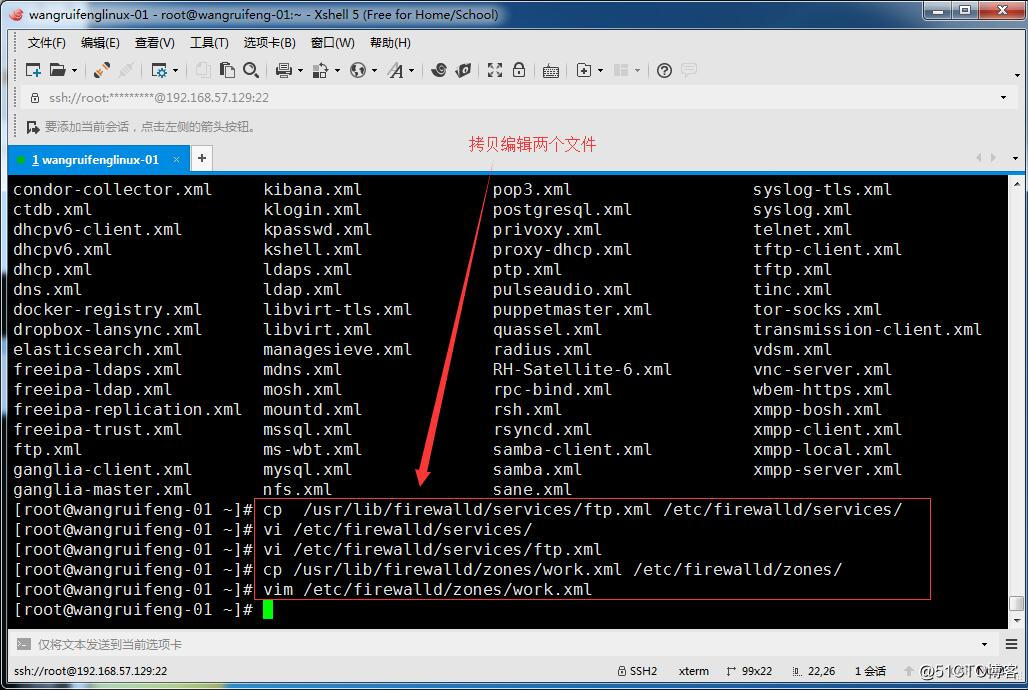Open the tab list dropdown arrow
1028x690 pixels.
(x=1016, y=158)
